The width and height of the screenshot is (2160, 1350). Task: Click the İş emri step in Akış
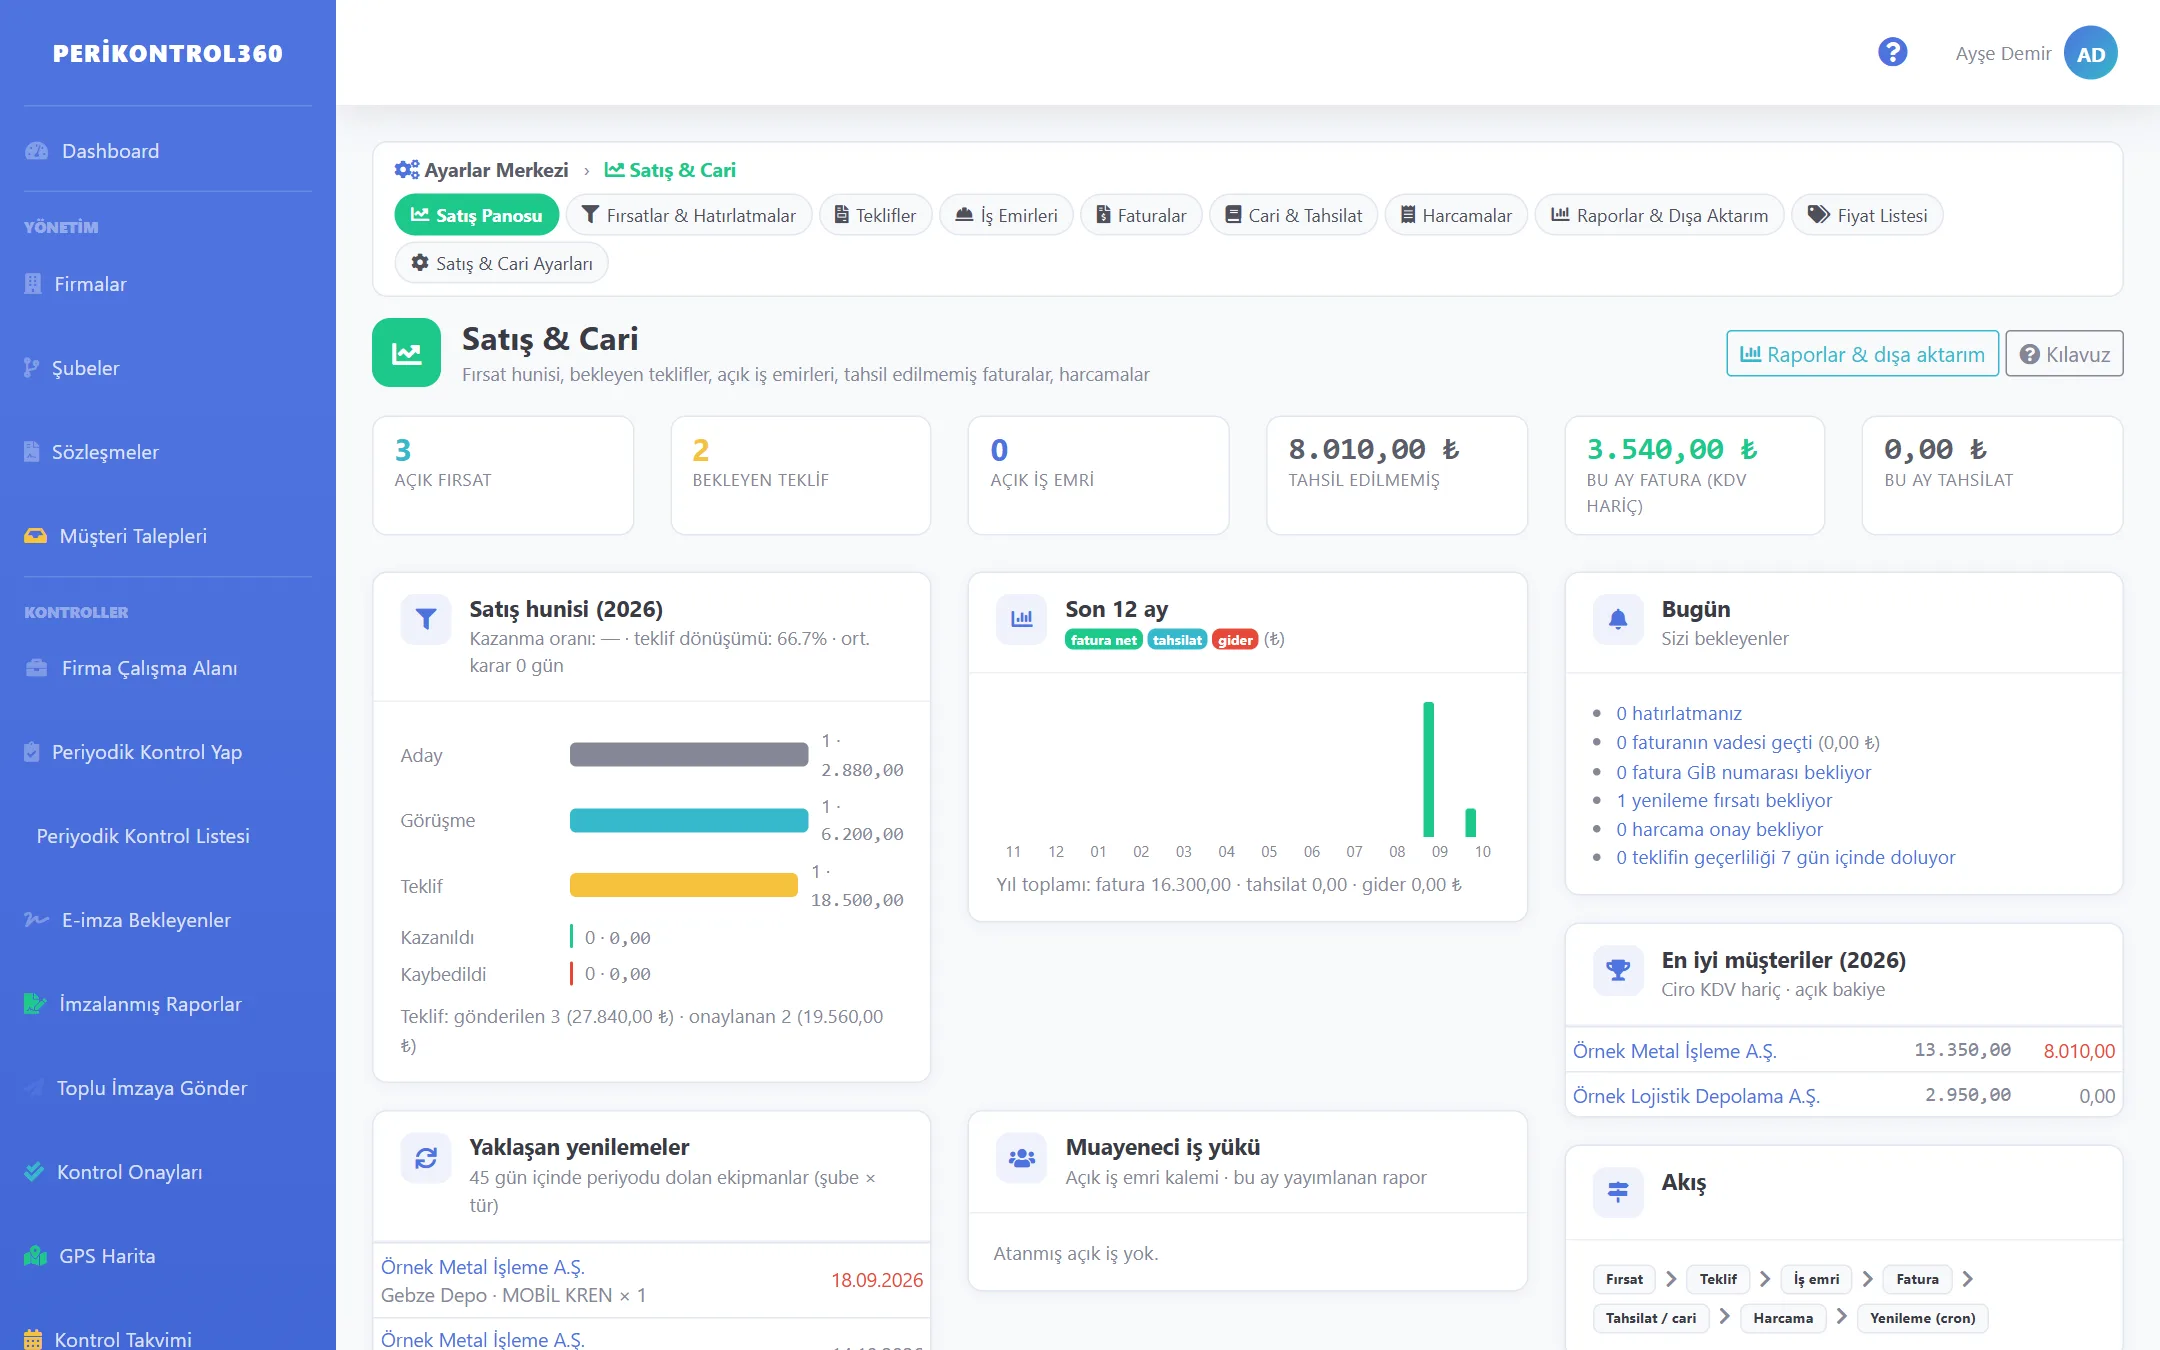1816,1279
